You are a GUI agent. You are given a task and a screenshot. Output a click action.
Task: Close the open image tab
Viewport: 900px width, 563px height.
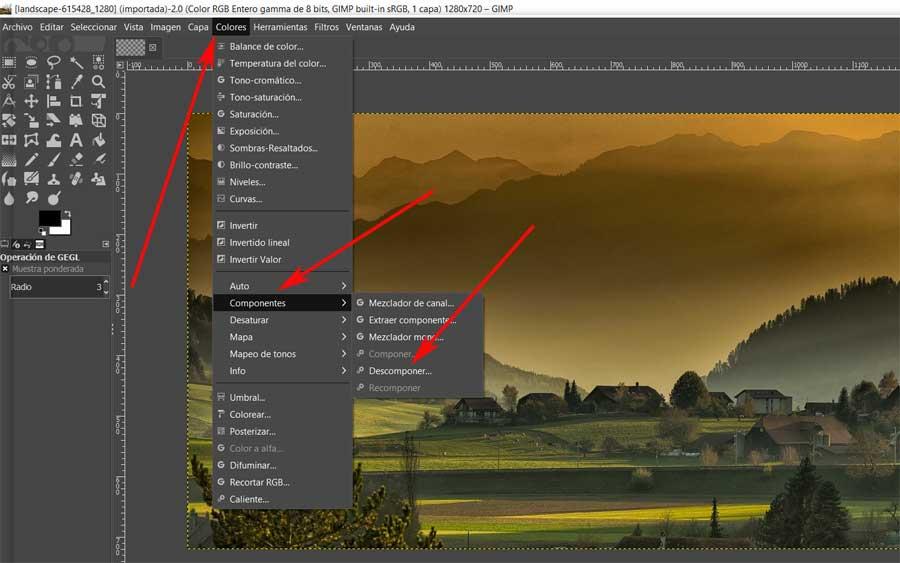pyautogui.click(x=153, y=47)
